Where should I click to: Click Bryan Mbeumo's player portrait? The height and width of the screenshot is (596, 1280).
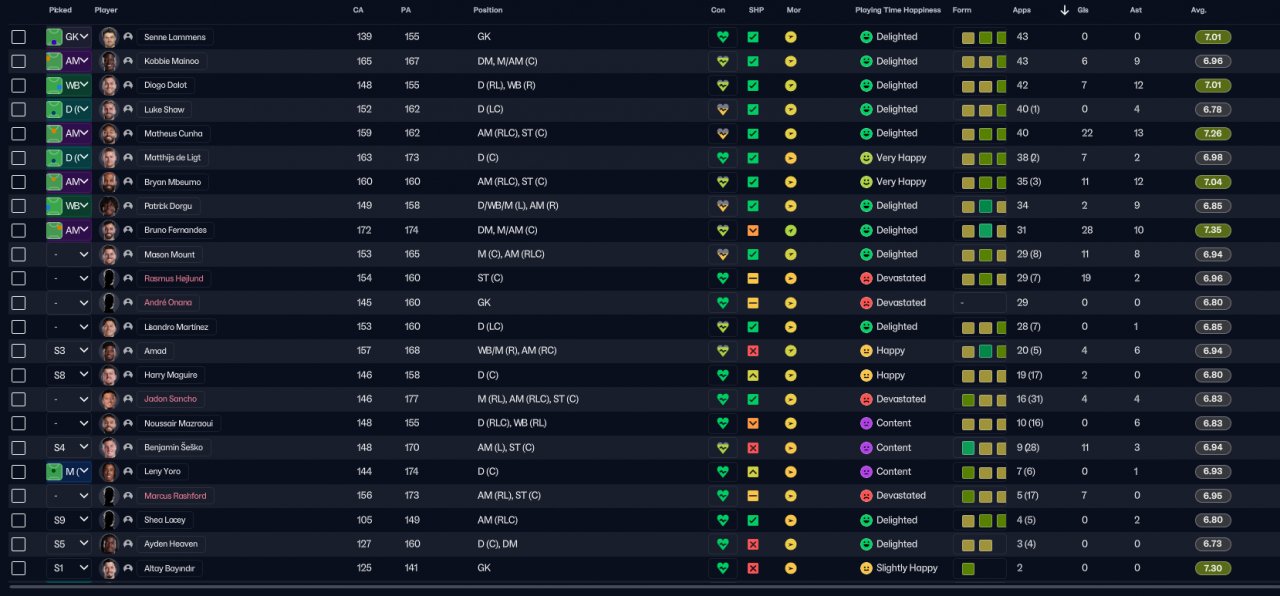click(109, 182)
